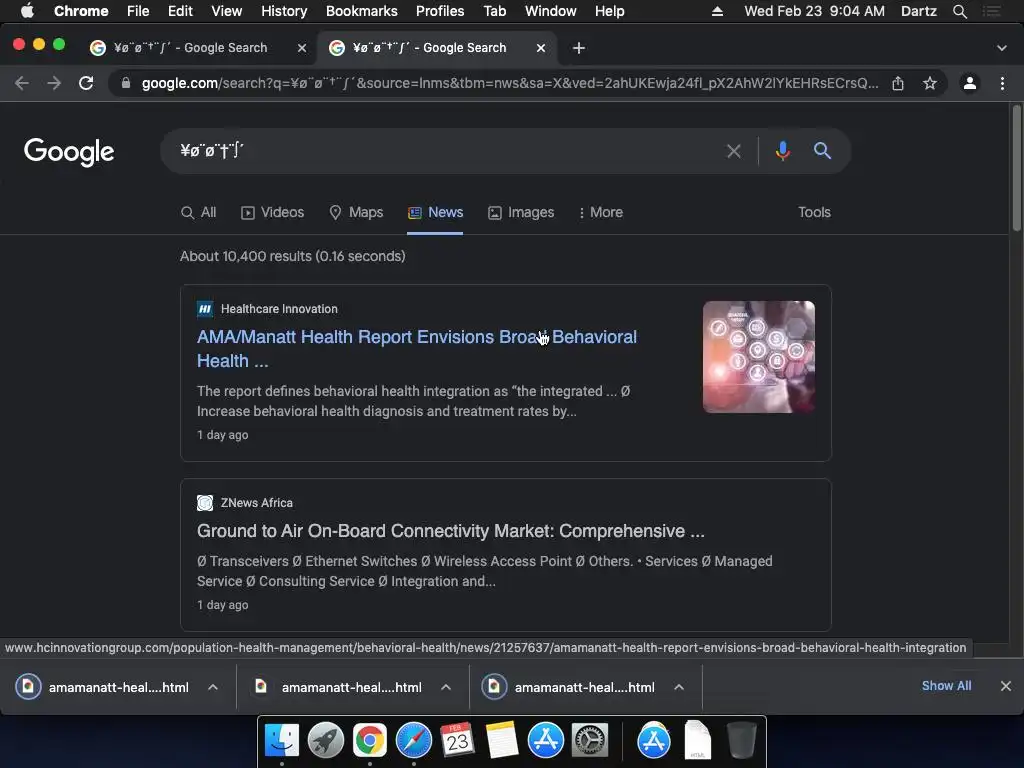Go forward using the browser forward arrow
Screen dimensions: 1024x768
tap(54, 83)
